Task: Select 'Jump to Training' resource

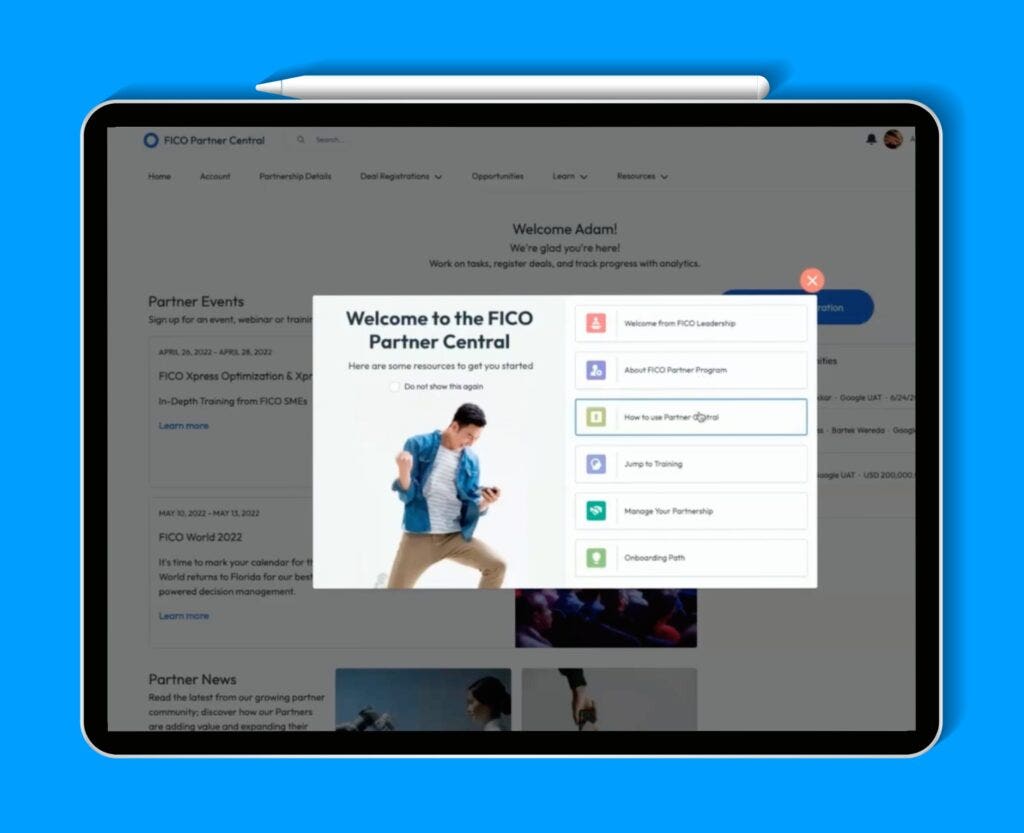Action: pyautogui.click(x=691, y=464)
